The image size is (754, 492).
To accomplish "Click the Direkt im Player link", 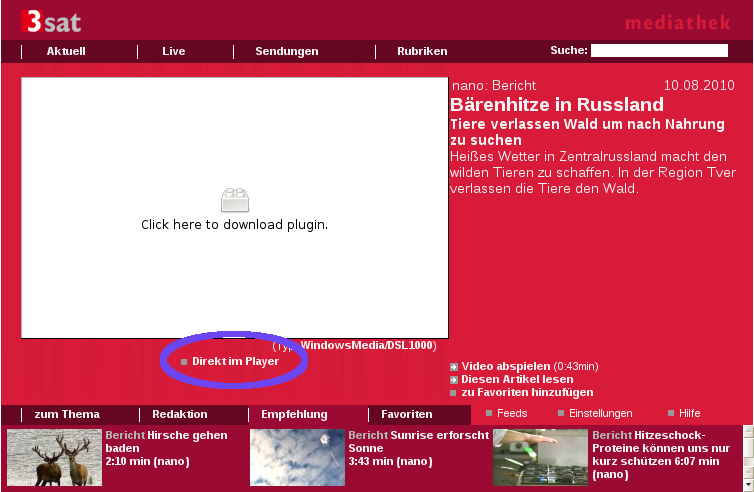I will [x=235, y=361].
